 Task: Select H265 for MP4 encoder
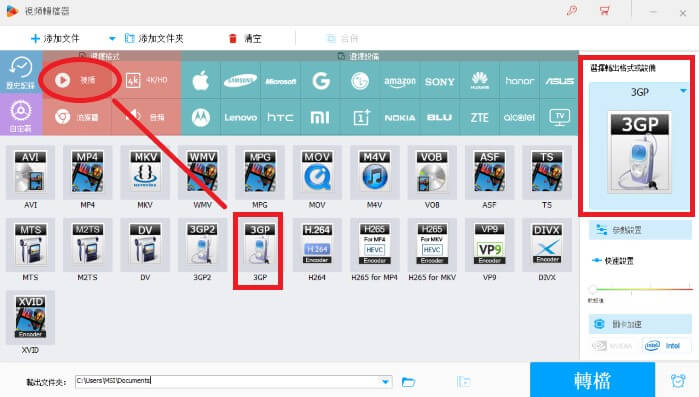tap(374, 245)
